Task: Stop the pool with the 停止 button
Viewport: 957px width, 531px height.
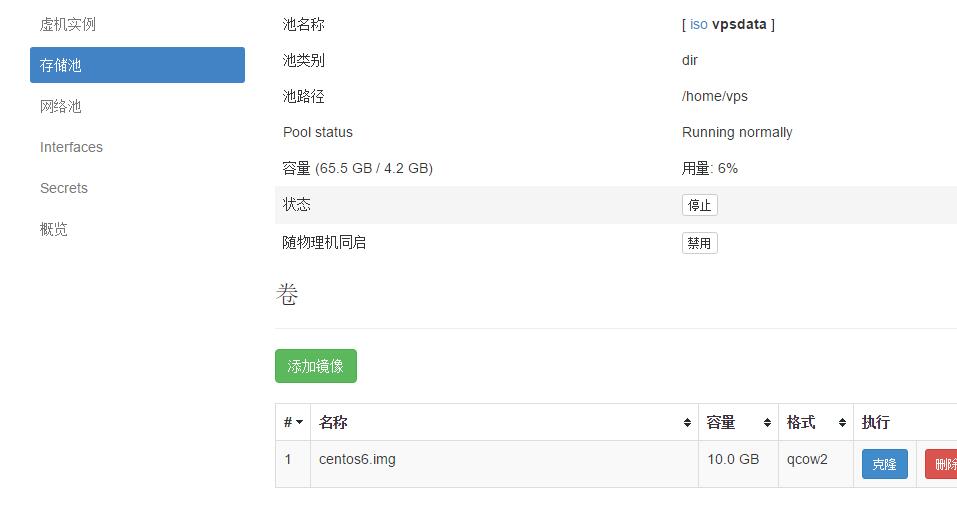Action: tap(699, 205)
